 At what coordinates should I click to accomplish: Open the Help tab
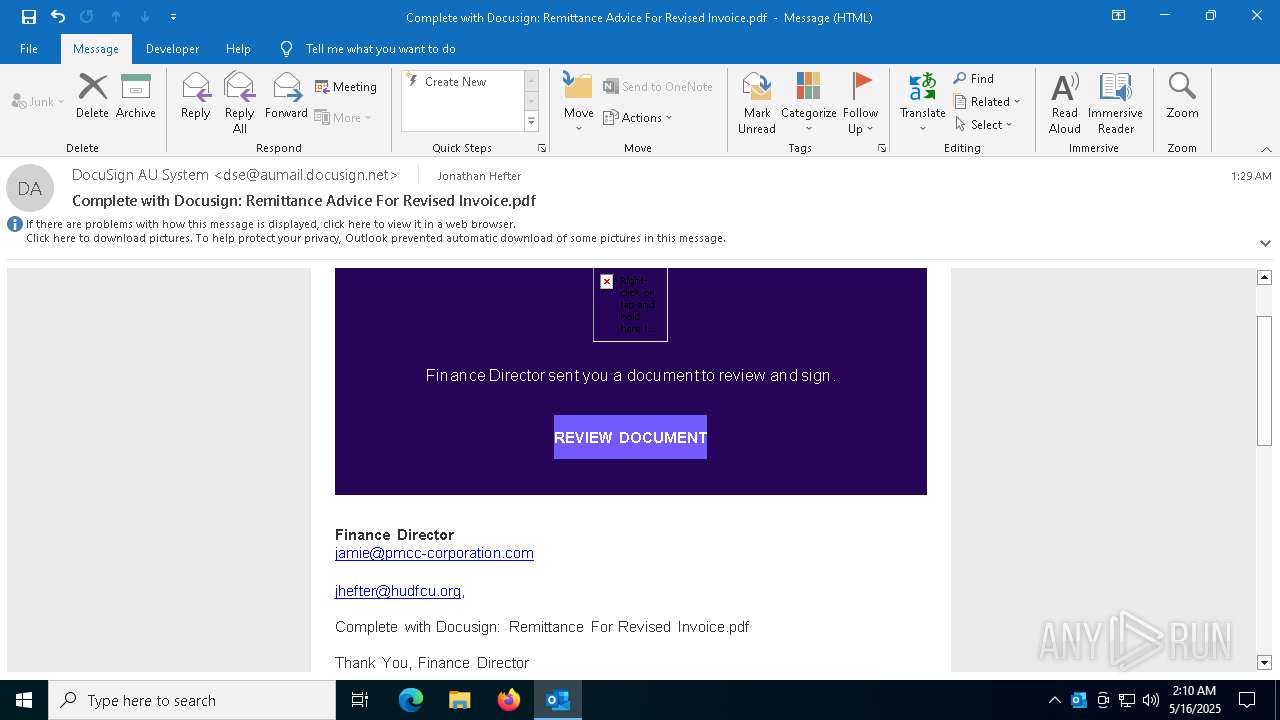(238, 49)
